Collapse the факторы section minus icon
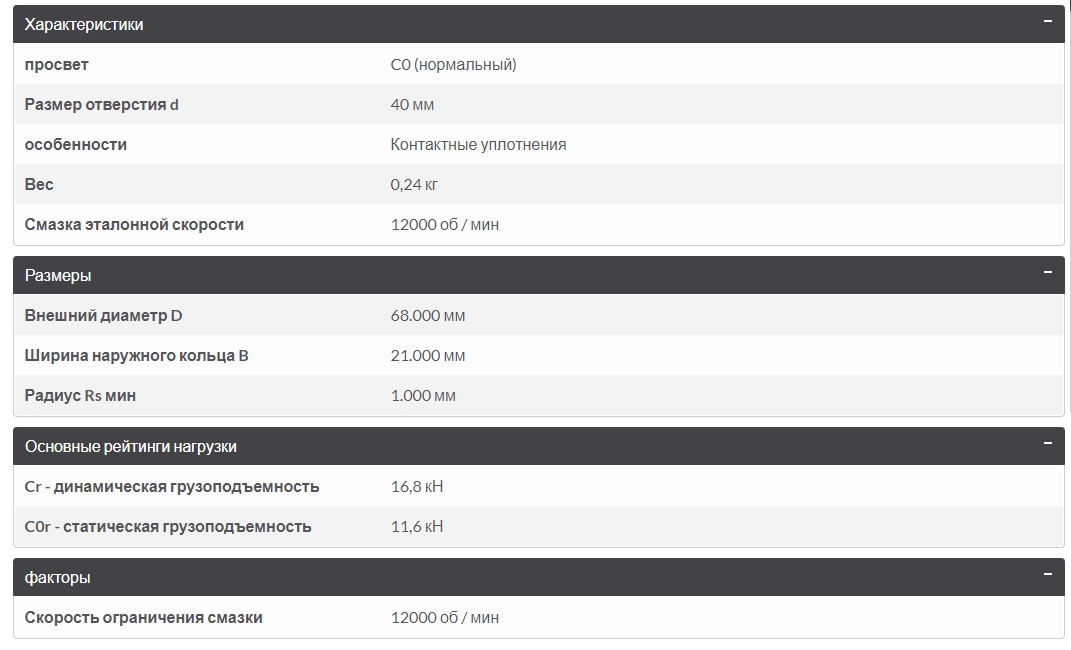 pos(1047,574)
